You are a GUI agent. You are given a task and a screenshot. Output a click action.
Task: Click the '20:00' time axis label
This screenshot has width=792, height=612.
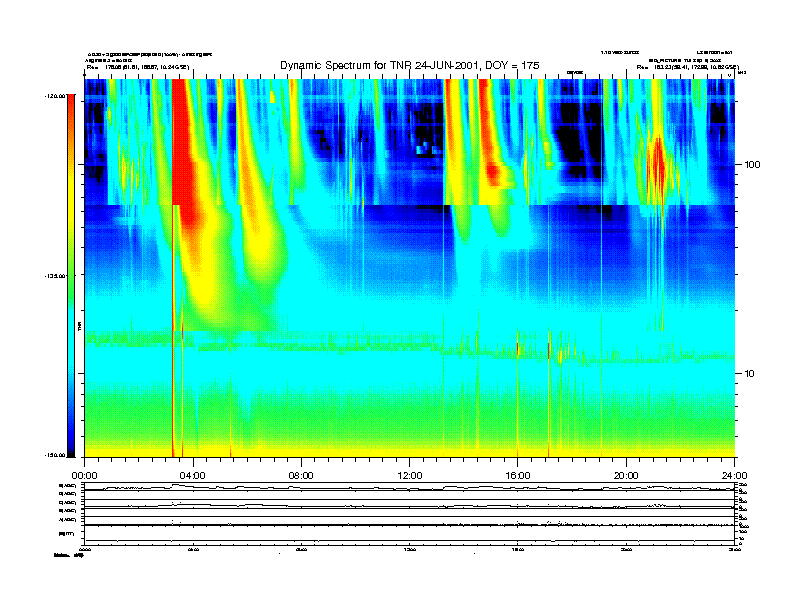pos(626,476)
